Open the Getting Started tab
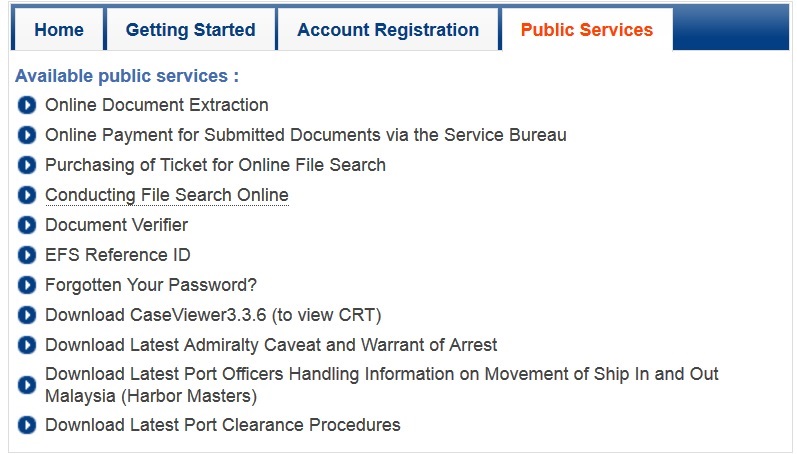 [x=191, y=29]
